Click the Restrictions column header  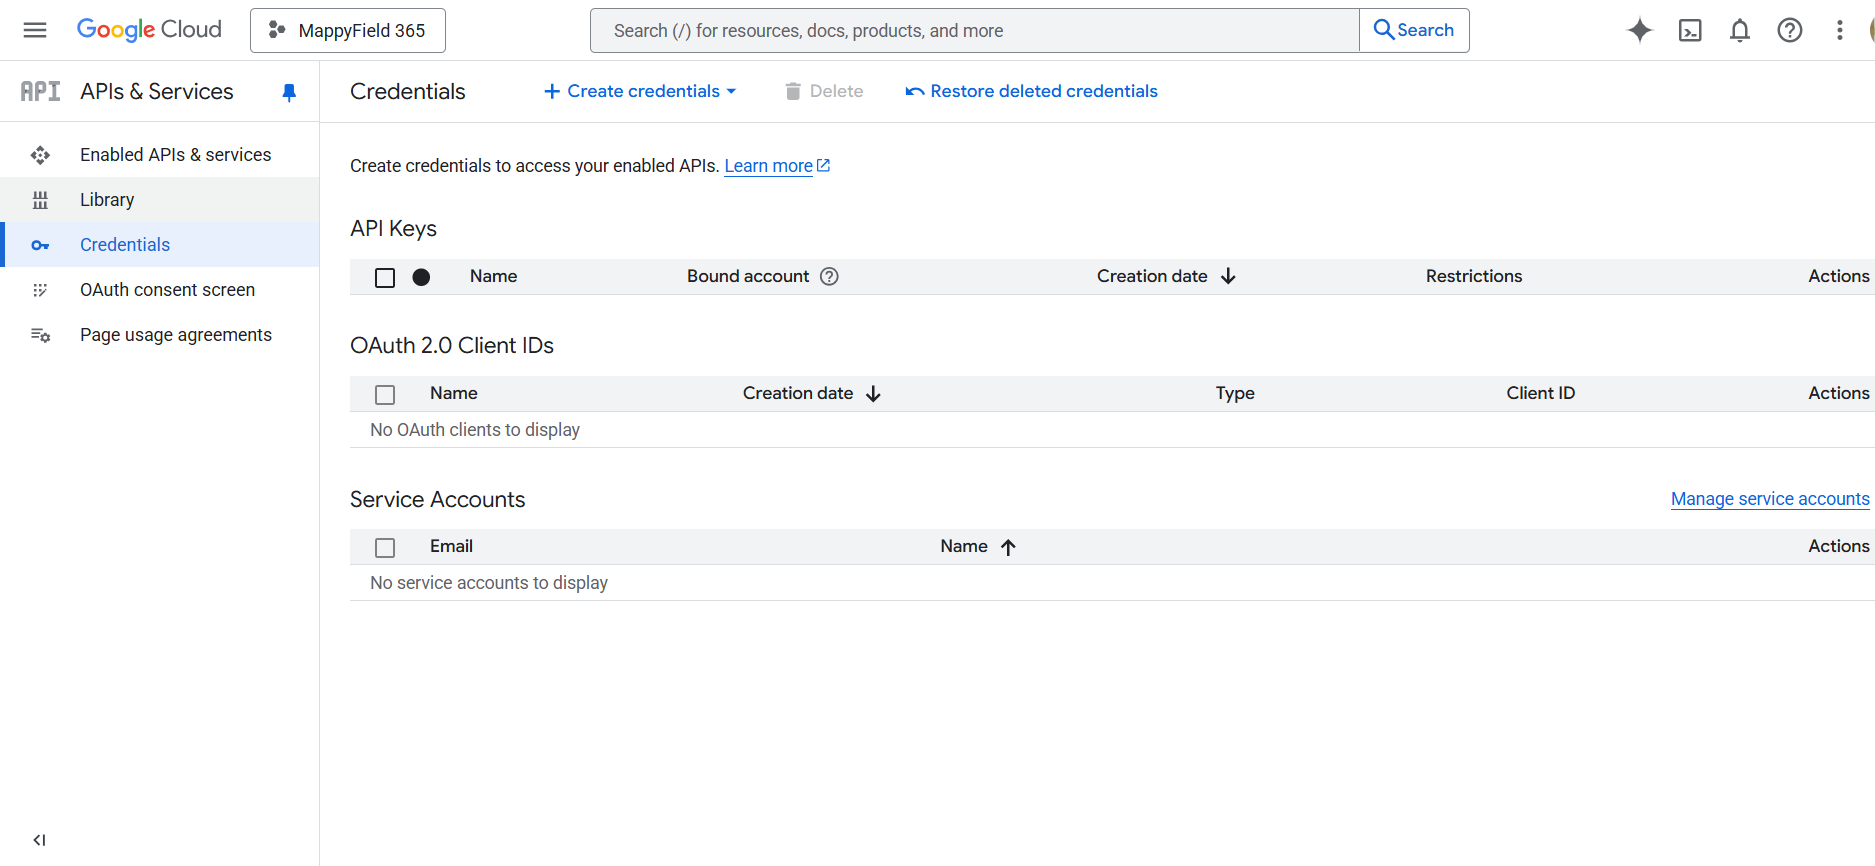(1474, 276)
